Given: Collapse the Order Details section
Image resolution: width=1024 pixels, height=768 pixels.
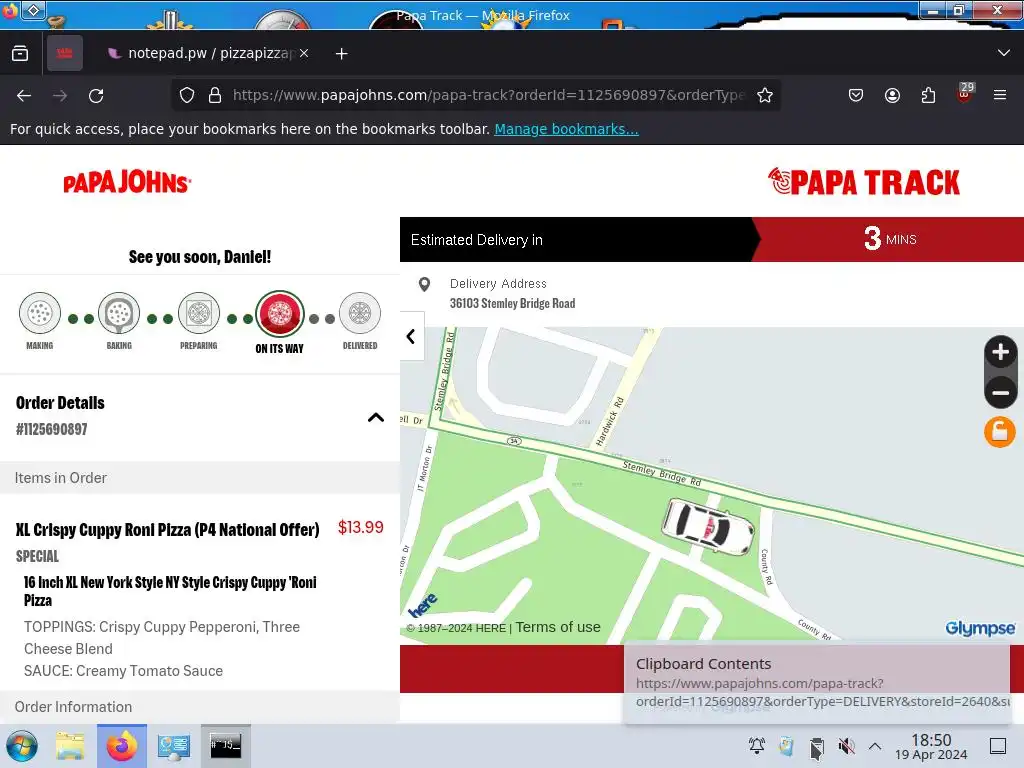Looking at the screenshot, I should click(x=376, y=417).
